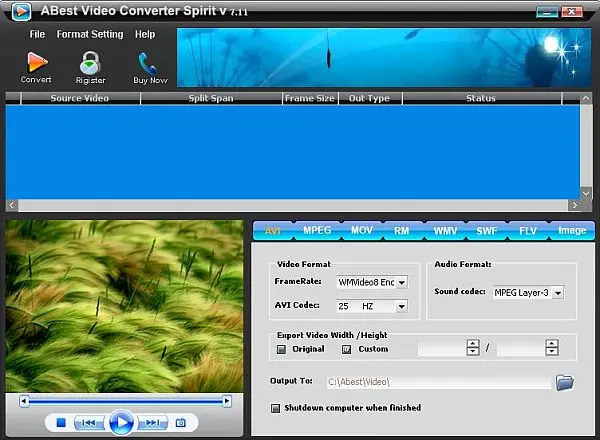
Task: Decrease export width with down arrow
Action: [473, 352]
